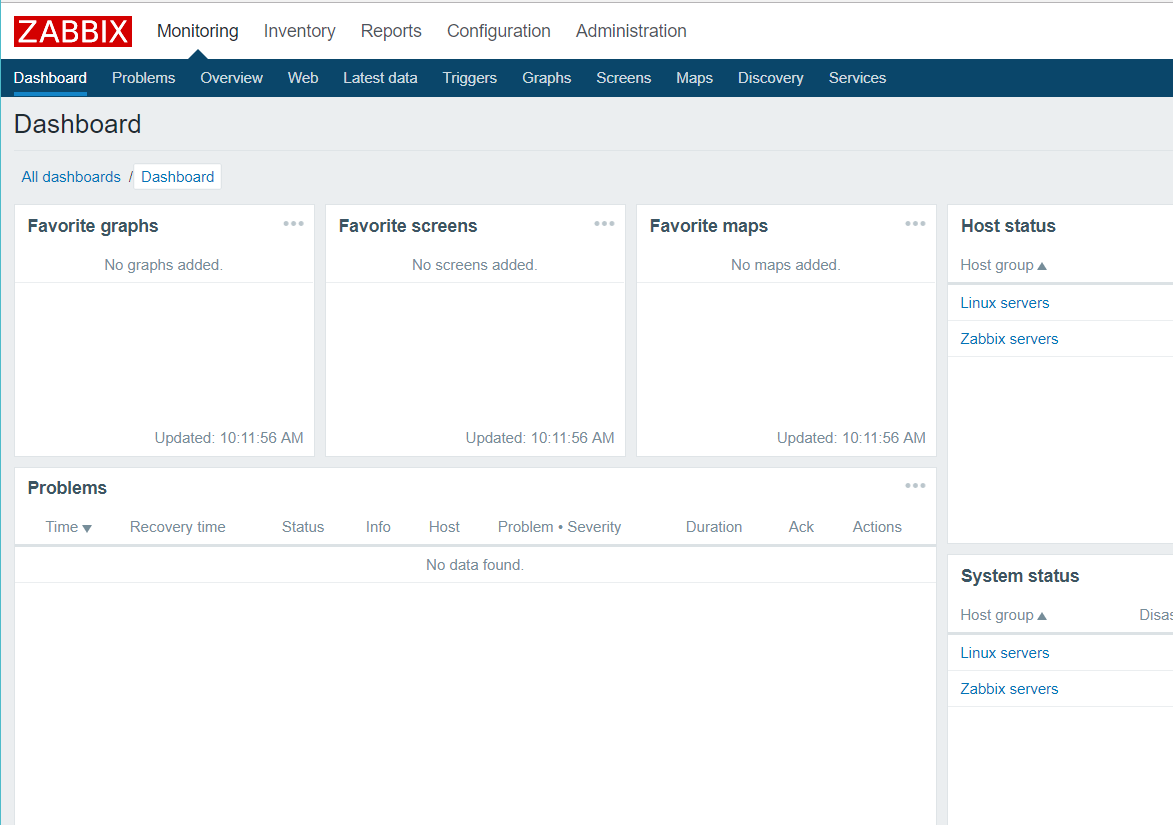Click the Problem • Severity column header
Image resolution: width=1173 pixels, height=825 pixels.
(560, 527)
